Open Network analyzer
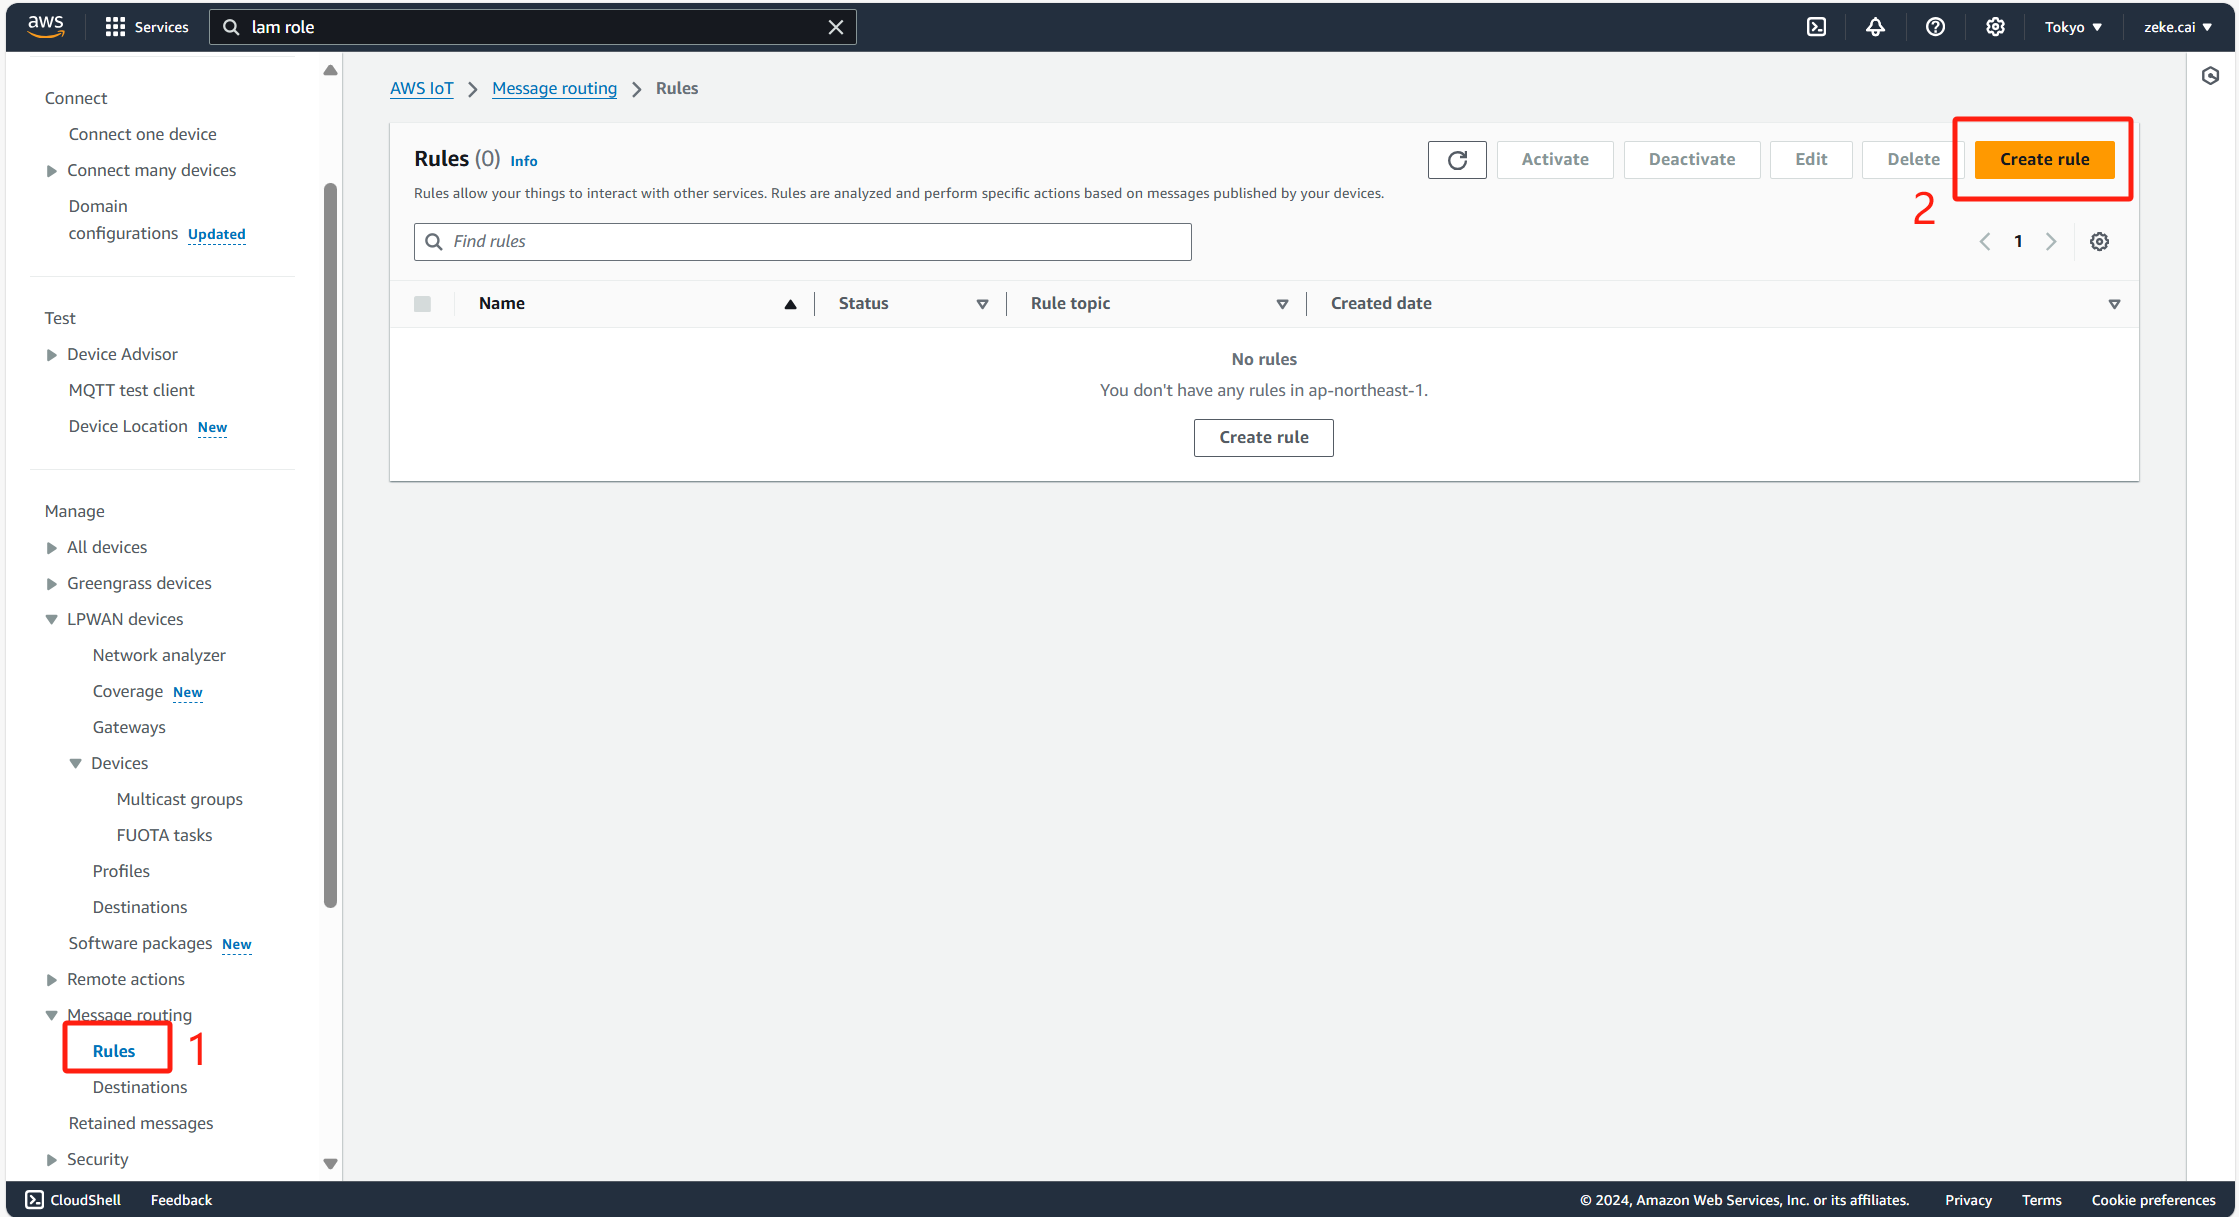Screen dimensions: 2239x1217 159,655
